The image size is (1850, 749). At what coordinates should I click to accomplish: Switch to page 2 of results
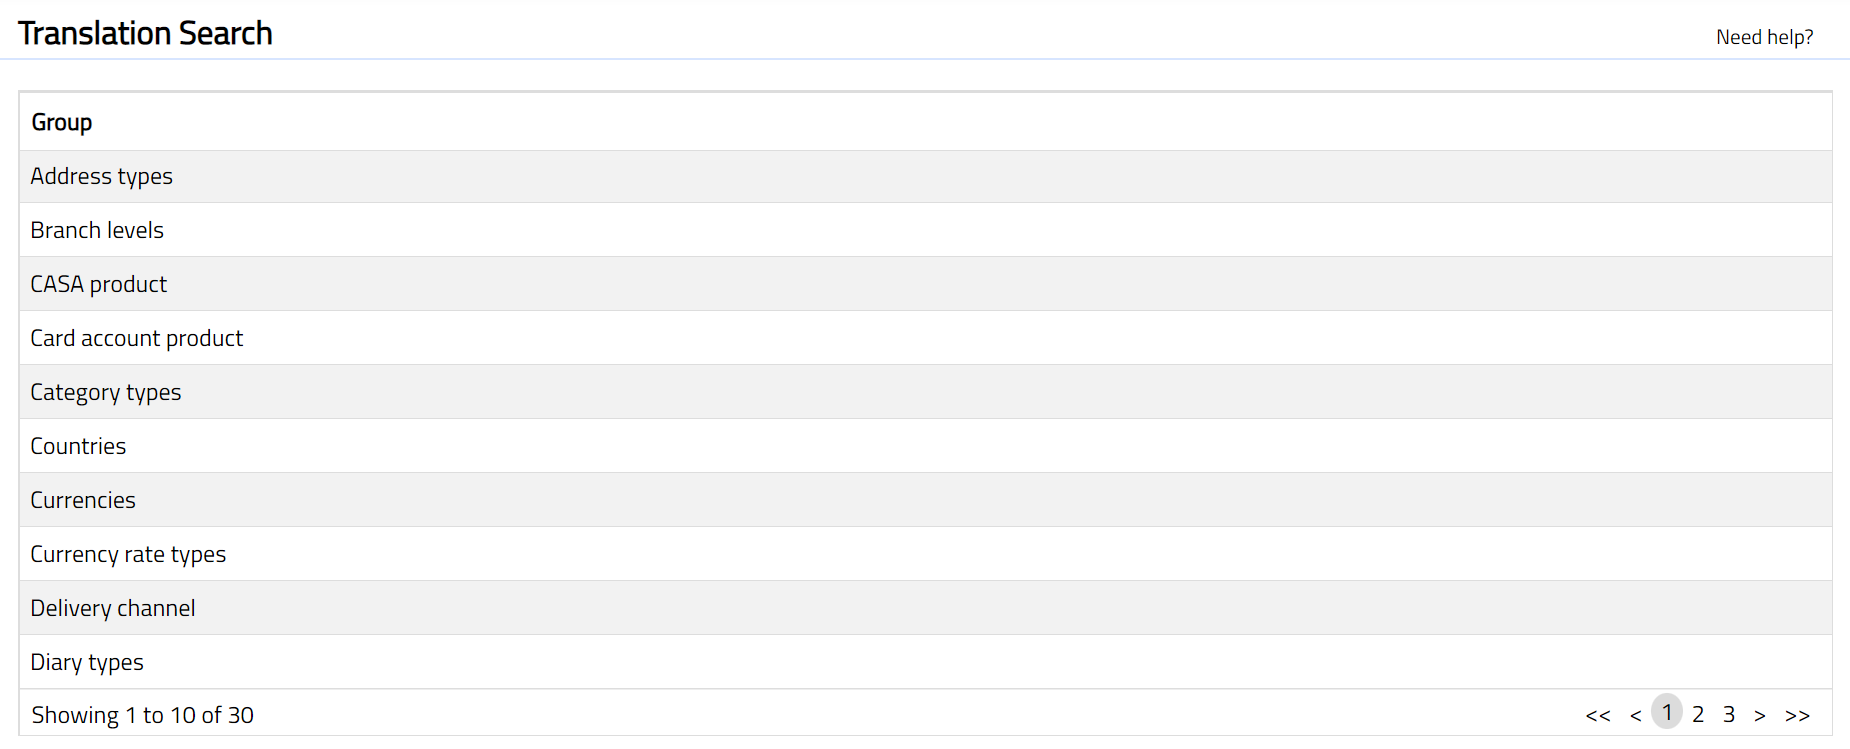click(x=1698, y=714)
